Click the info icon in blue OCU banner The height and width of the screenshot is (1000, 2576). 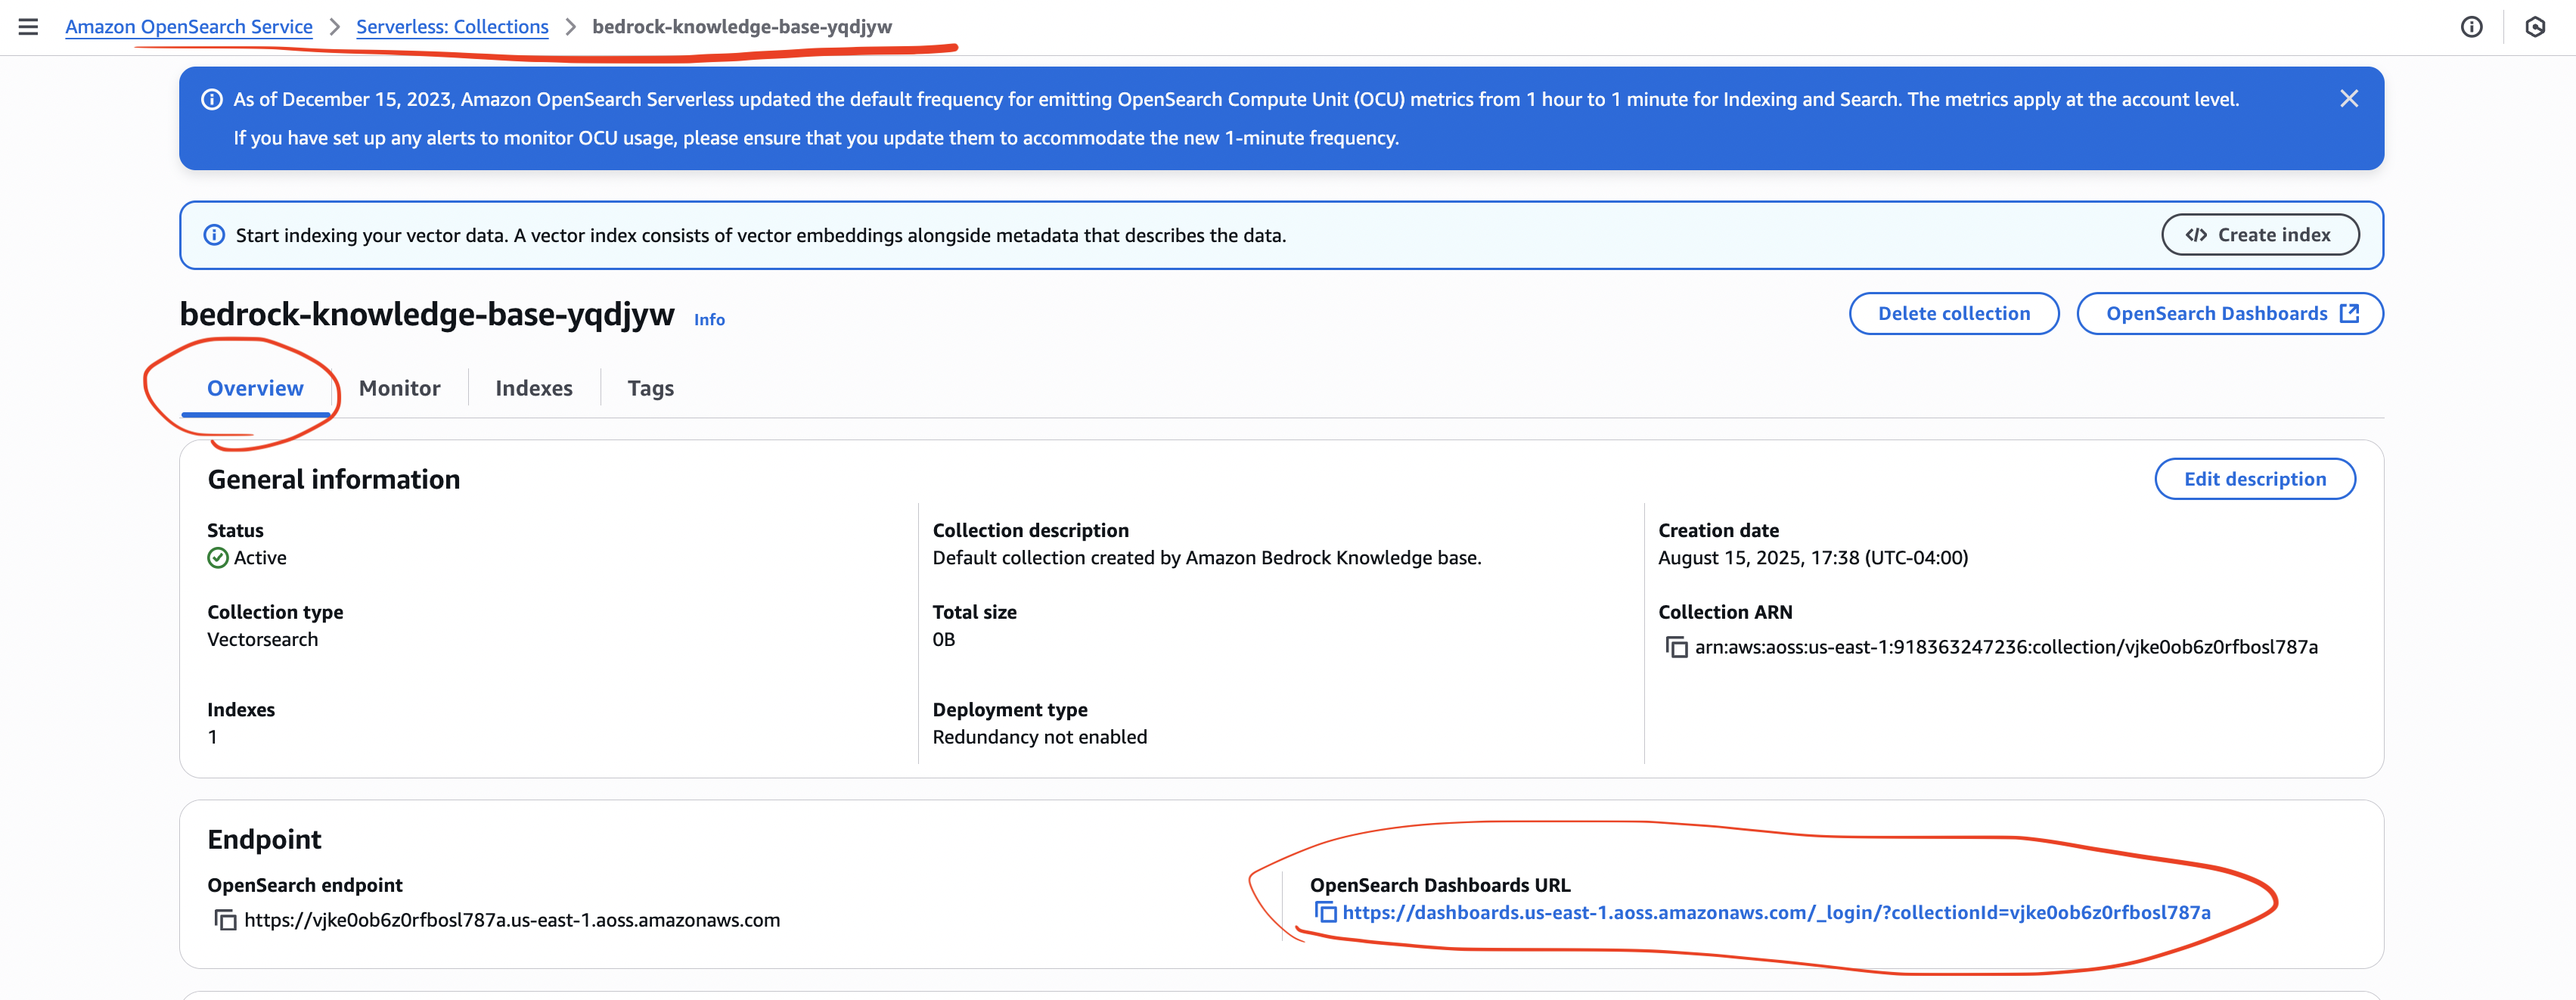pyautogui.click(x=212, y=99)
